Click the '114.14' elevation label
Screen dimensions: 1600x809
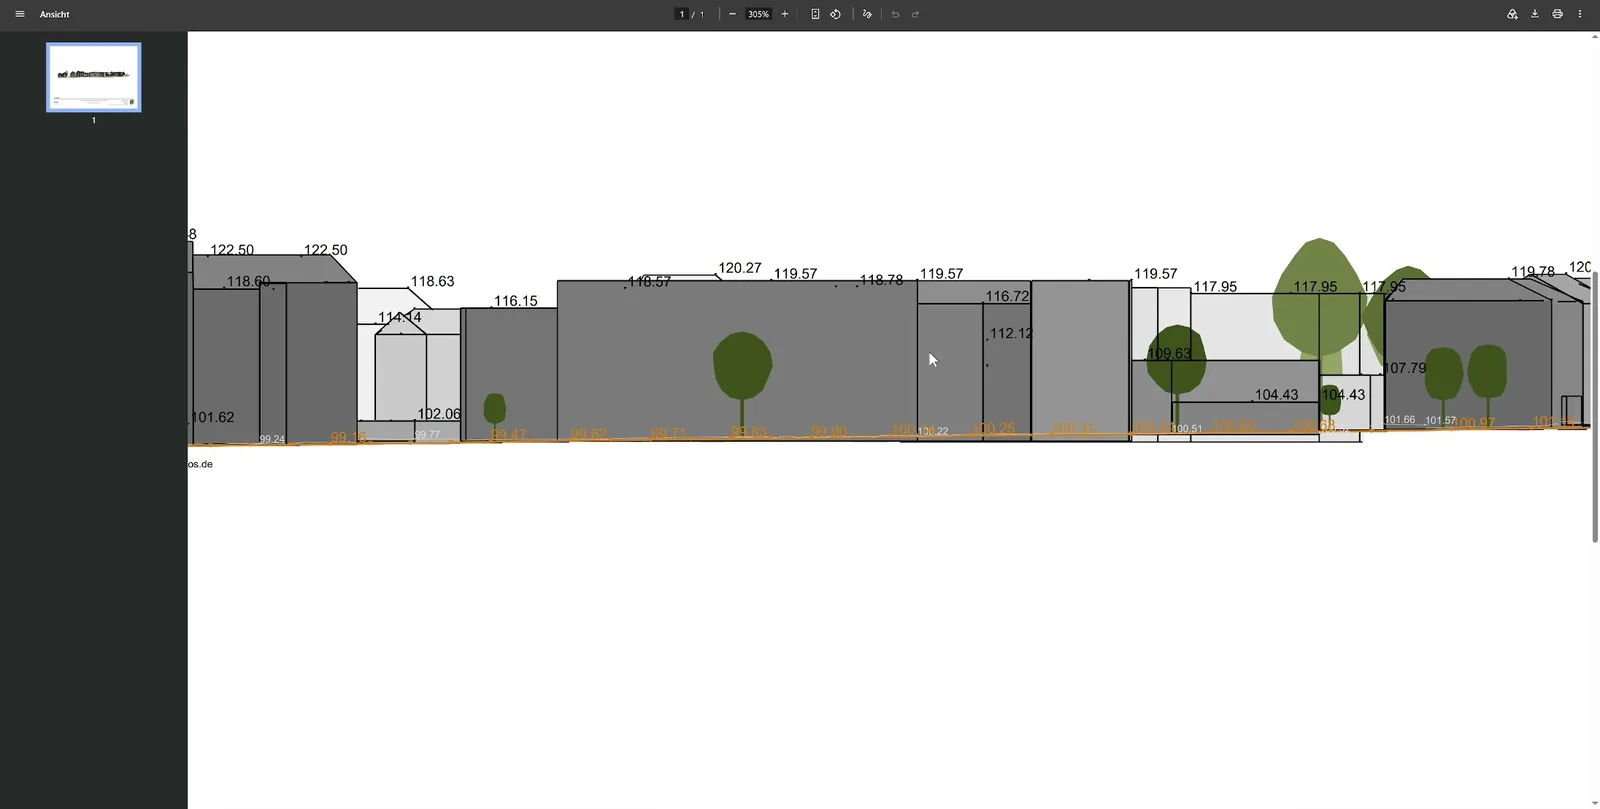[400, 318]
